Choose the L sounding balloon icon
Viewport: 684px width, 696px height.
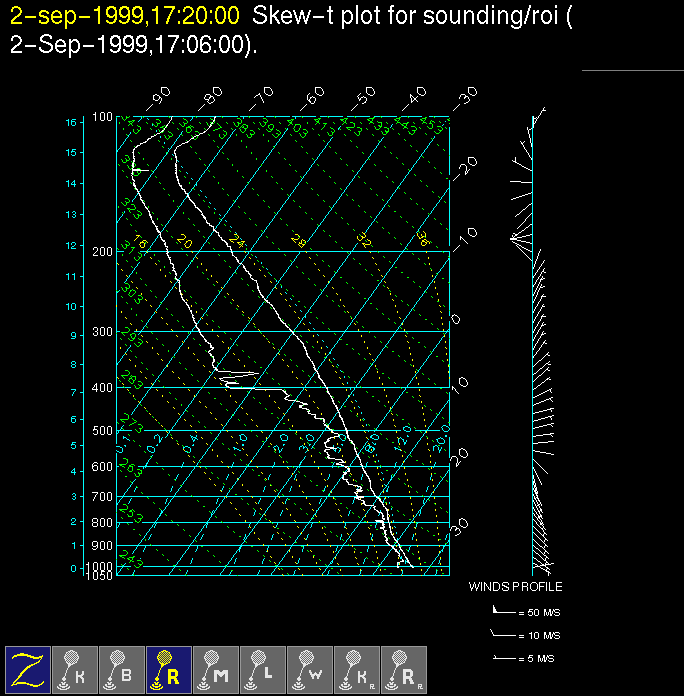[x=263, y=669]
